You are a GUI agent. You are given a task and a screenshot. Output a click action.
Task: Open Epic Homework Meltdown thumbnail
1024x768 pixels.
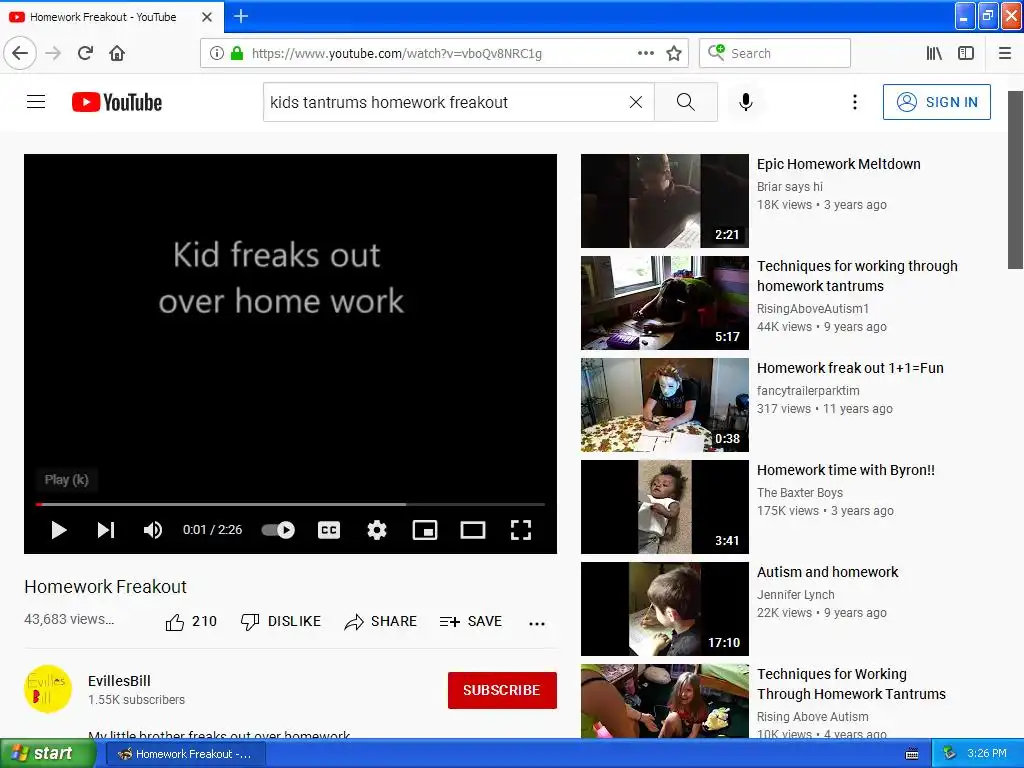(665, 201)
